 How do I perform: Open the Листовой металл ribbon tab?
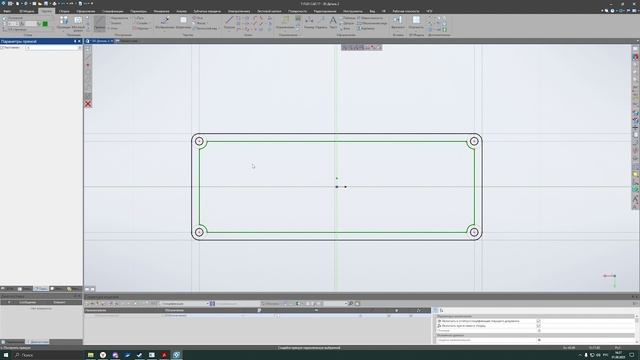tap(269, 11)
